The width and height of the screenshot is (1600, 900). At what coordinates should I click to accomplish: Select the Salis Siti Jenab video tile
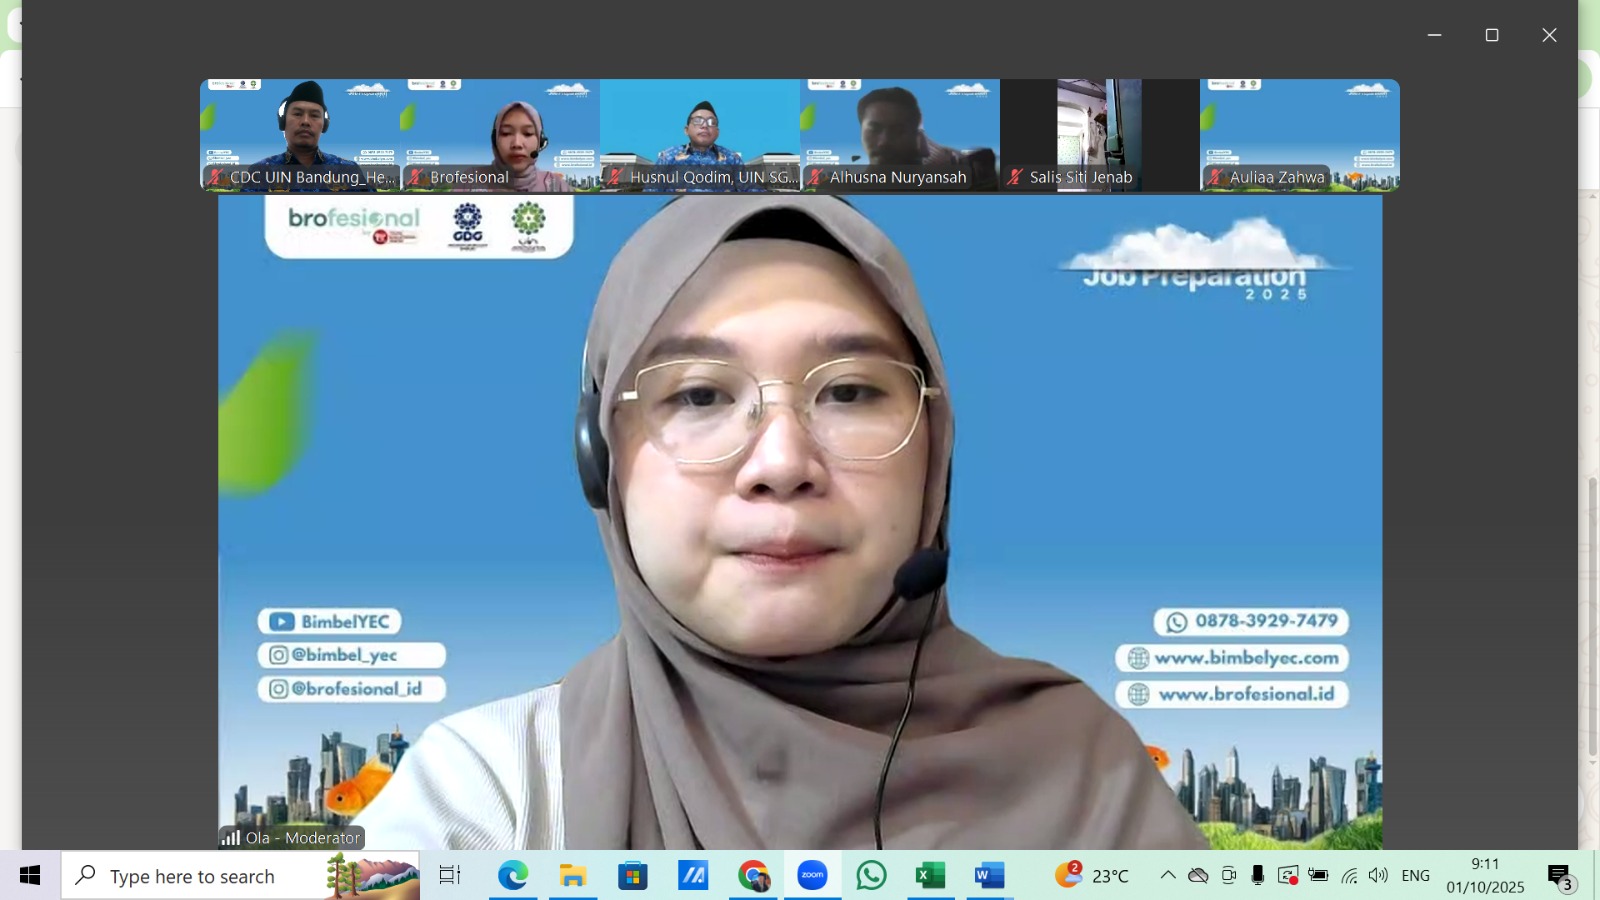pos(1099,134)
